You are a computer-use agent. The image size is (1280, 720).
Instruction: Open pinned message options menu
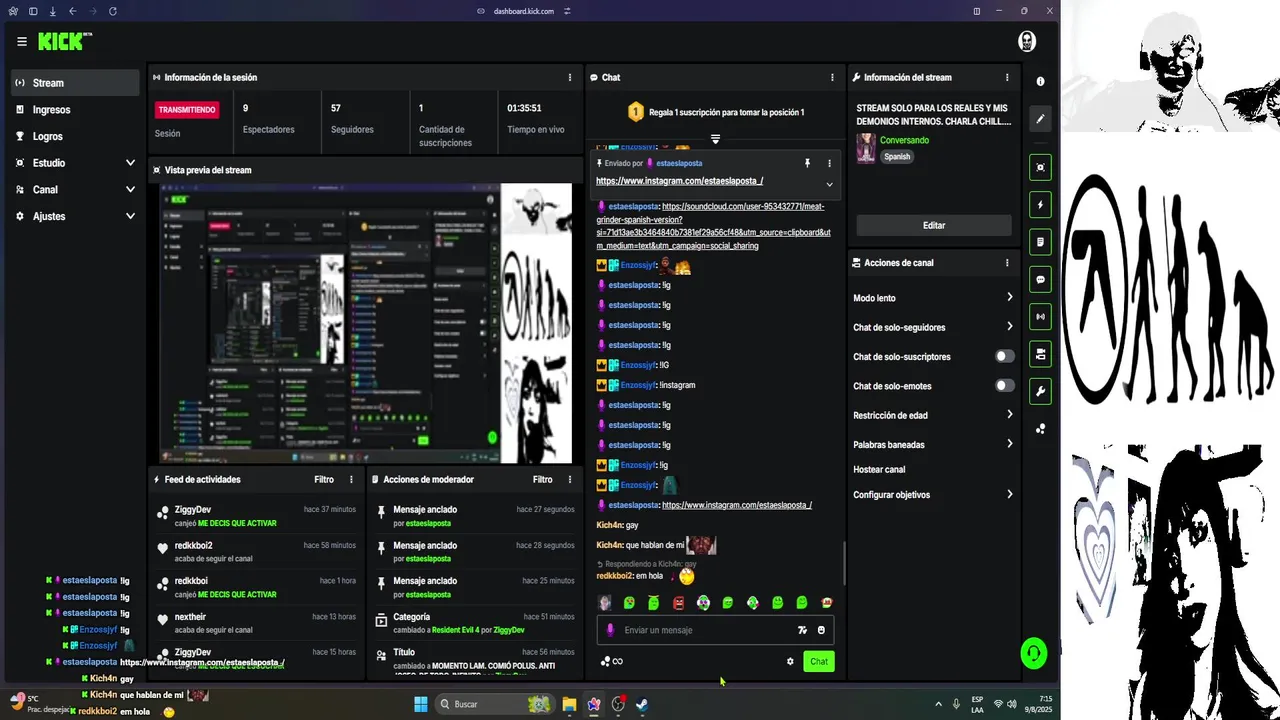tap(829, 163)
